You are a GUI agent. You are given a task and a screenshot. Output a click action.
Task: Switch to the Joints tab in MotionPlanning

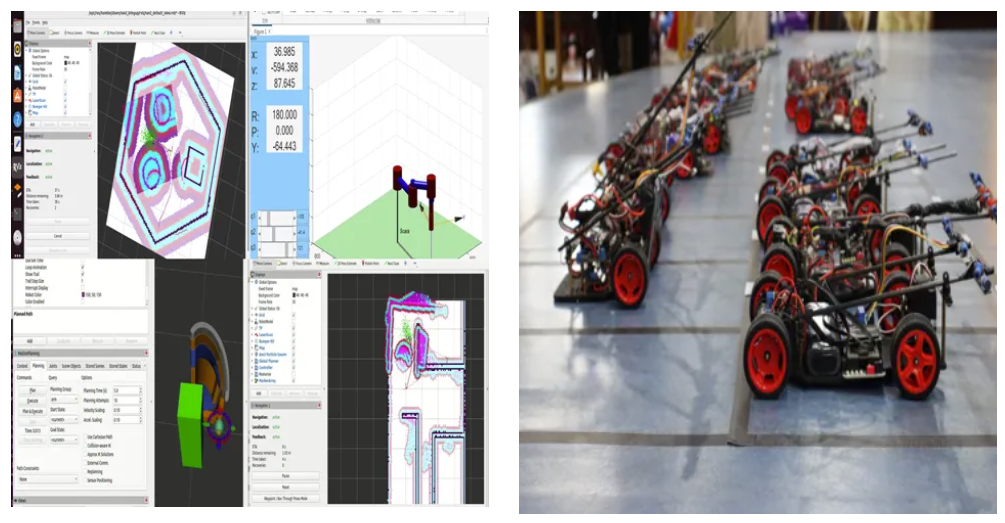tap(53, 366)
